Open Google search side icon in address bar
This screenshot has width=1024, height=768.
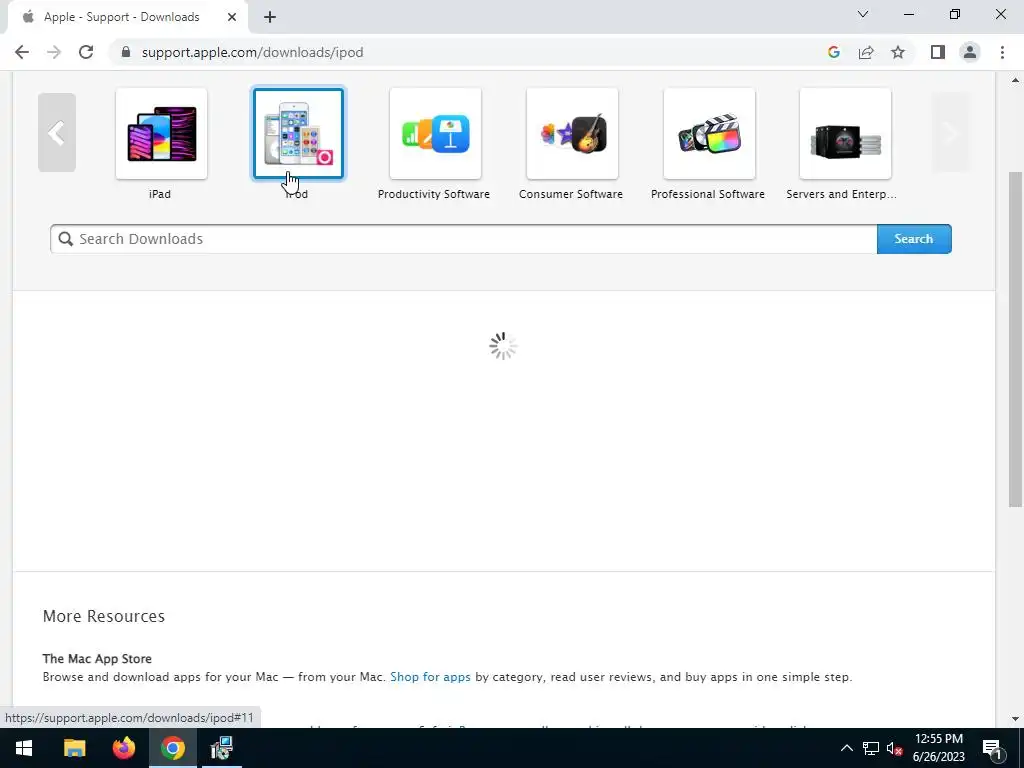point(833,52)
